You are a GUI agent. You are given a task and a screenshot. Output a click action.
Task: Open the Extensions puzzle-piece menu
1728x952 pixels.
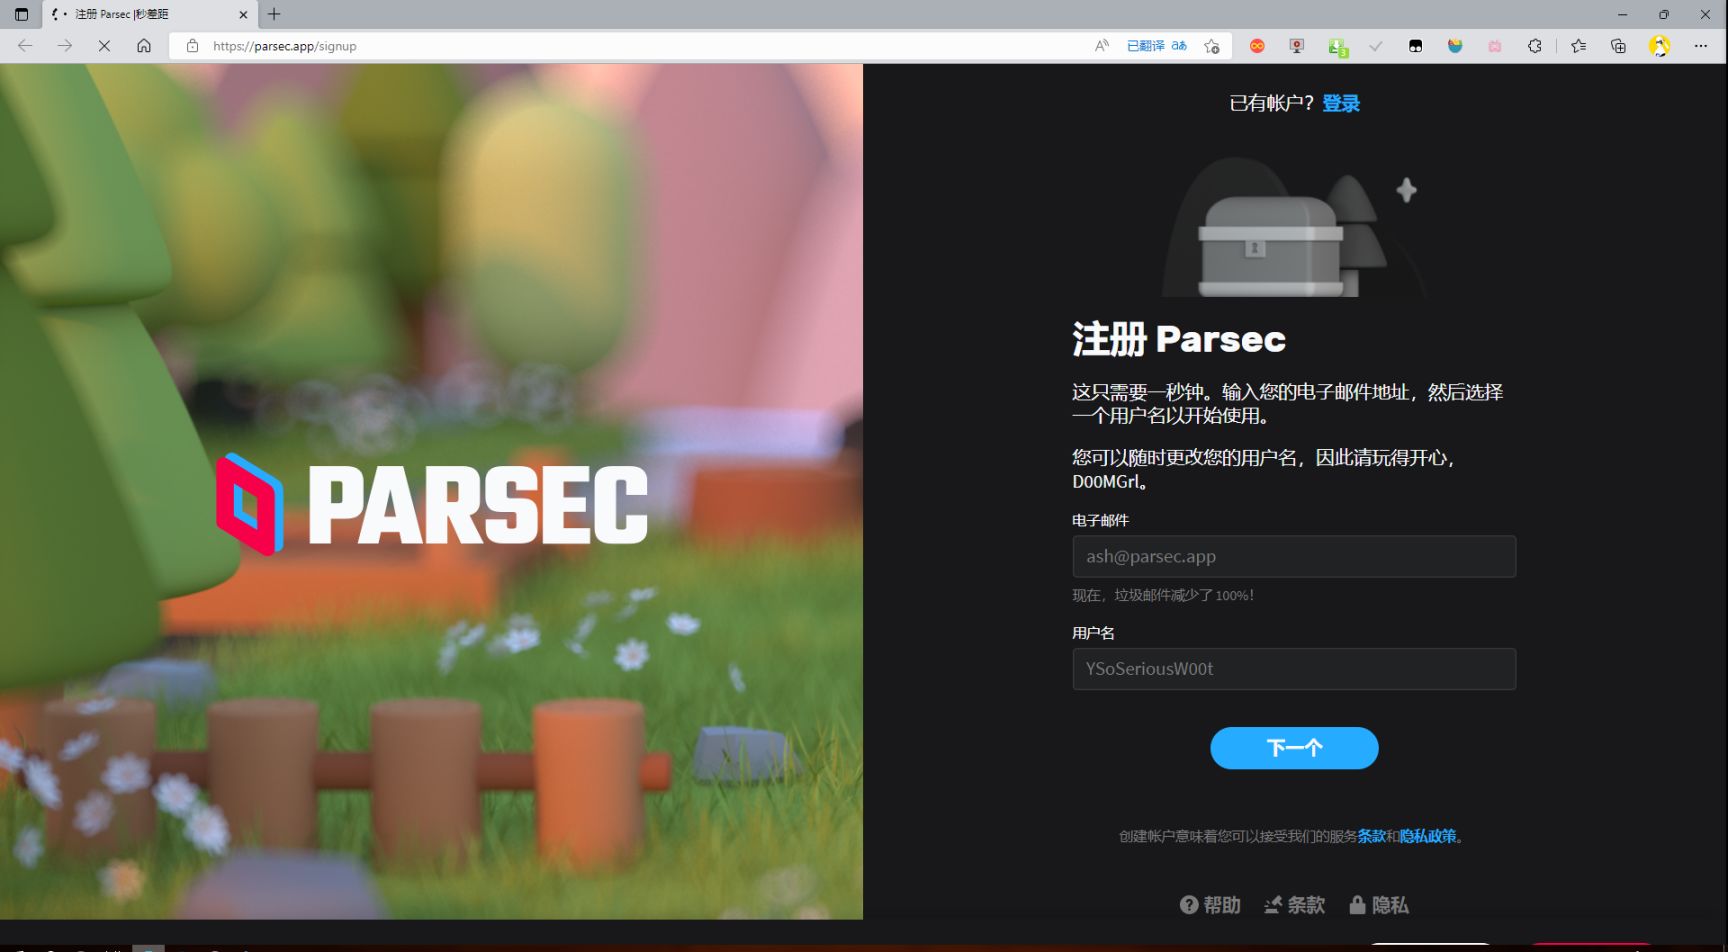1534,46
